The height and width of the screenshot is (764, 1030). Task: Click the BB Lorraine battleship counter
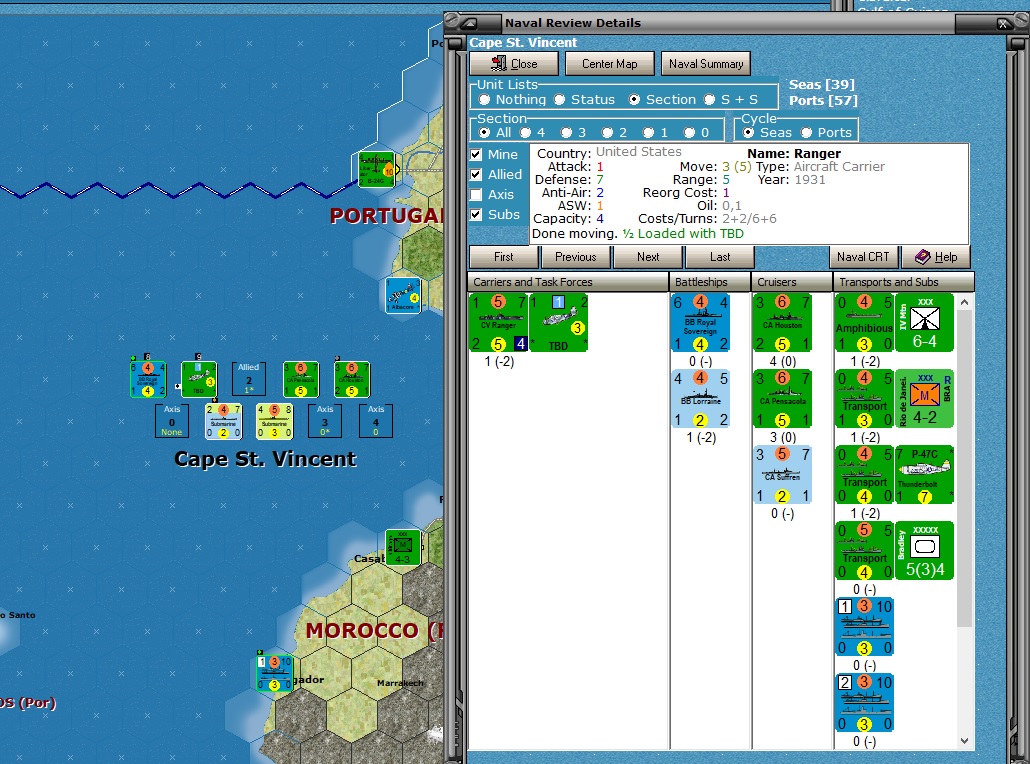pos(700,398)
